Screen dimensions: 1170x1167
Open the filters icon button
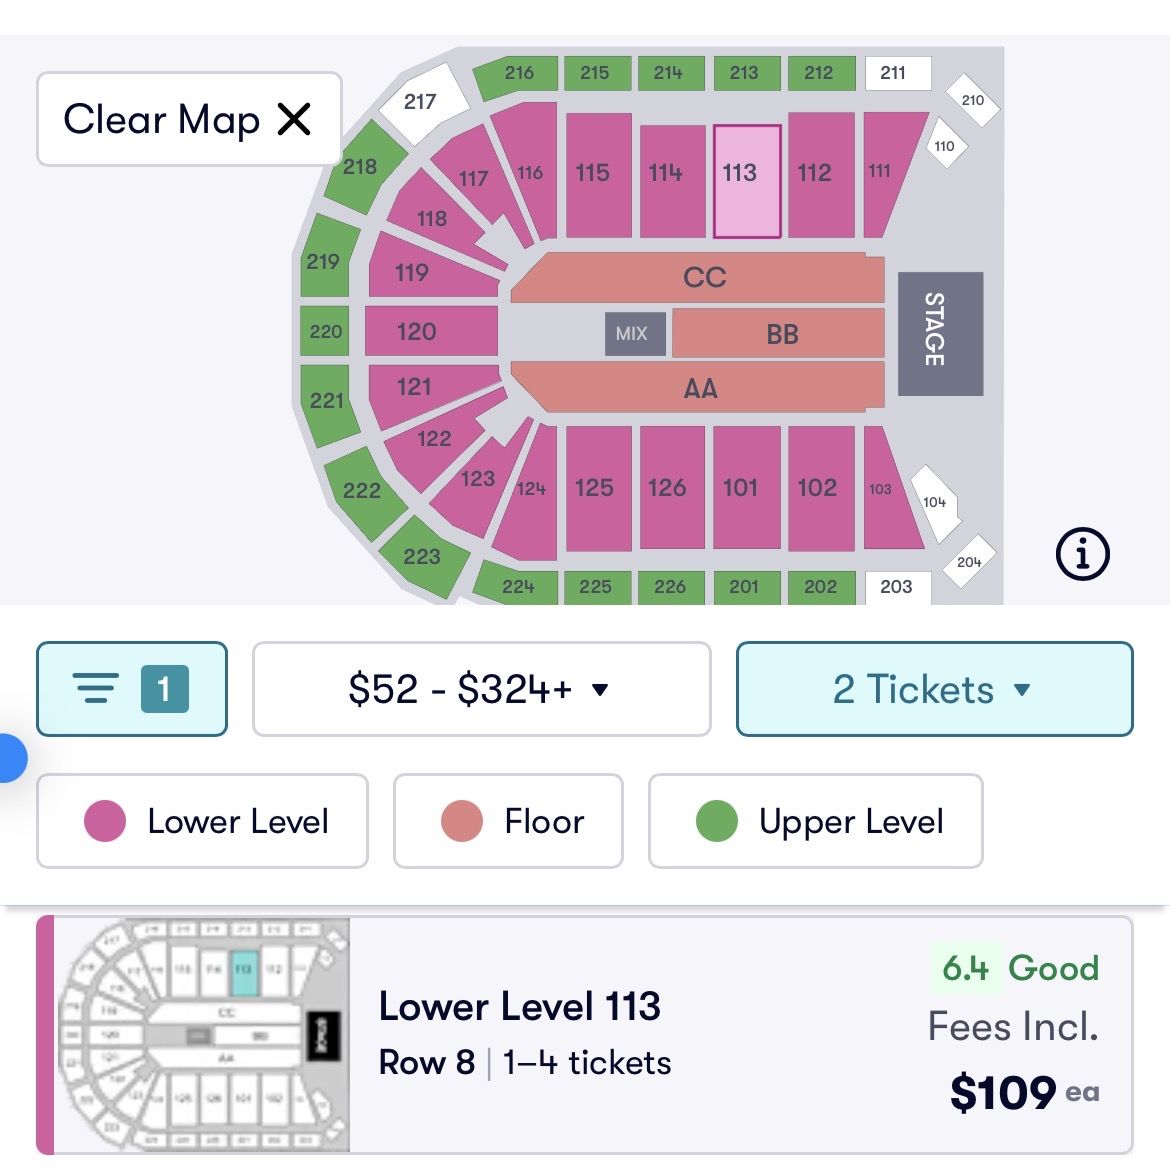tap(132, 689)
